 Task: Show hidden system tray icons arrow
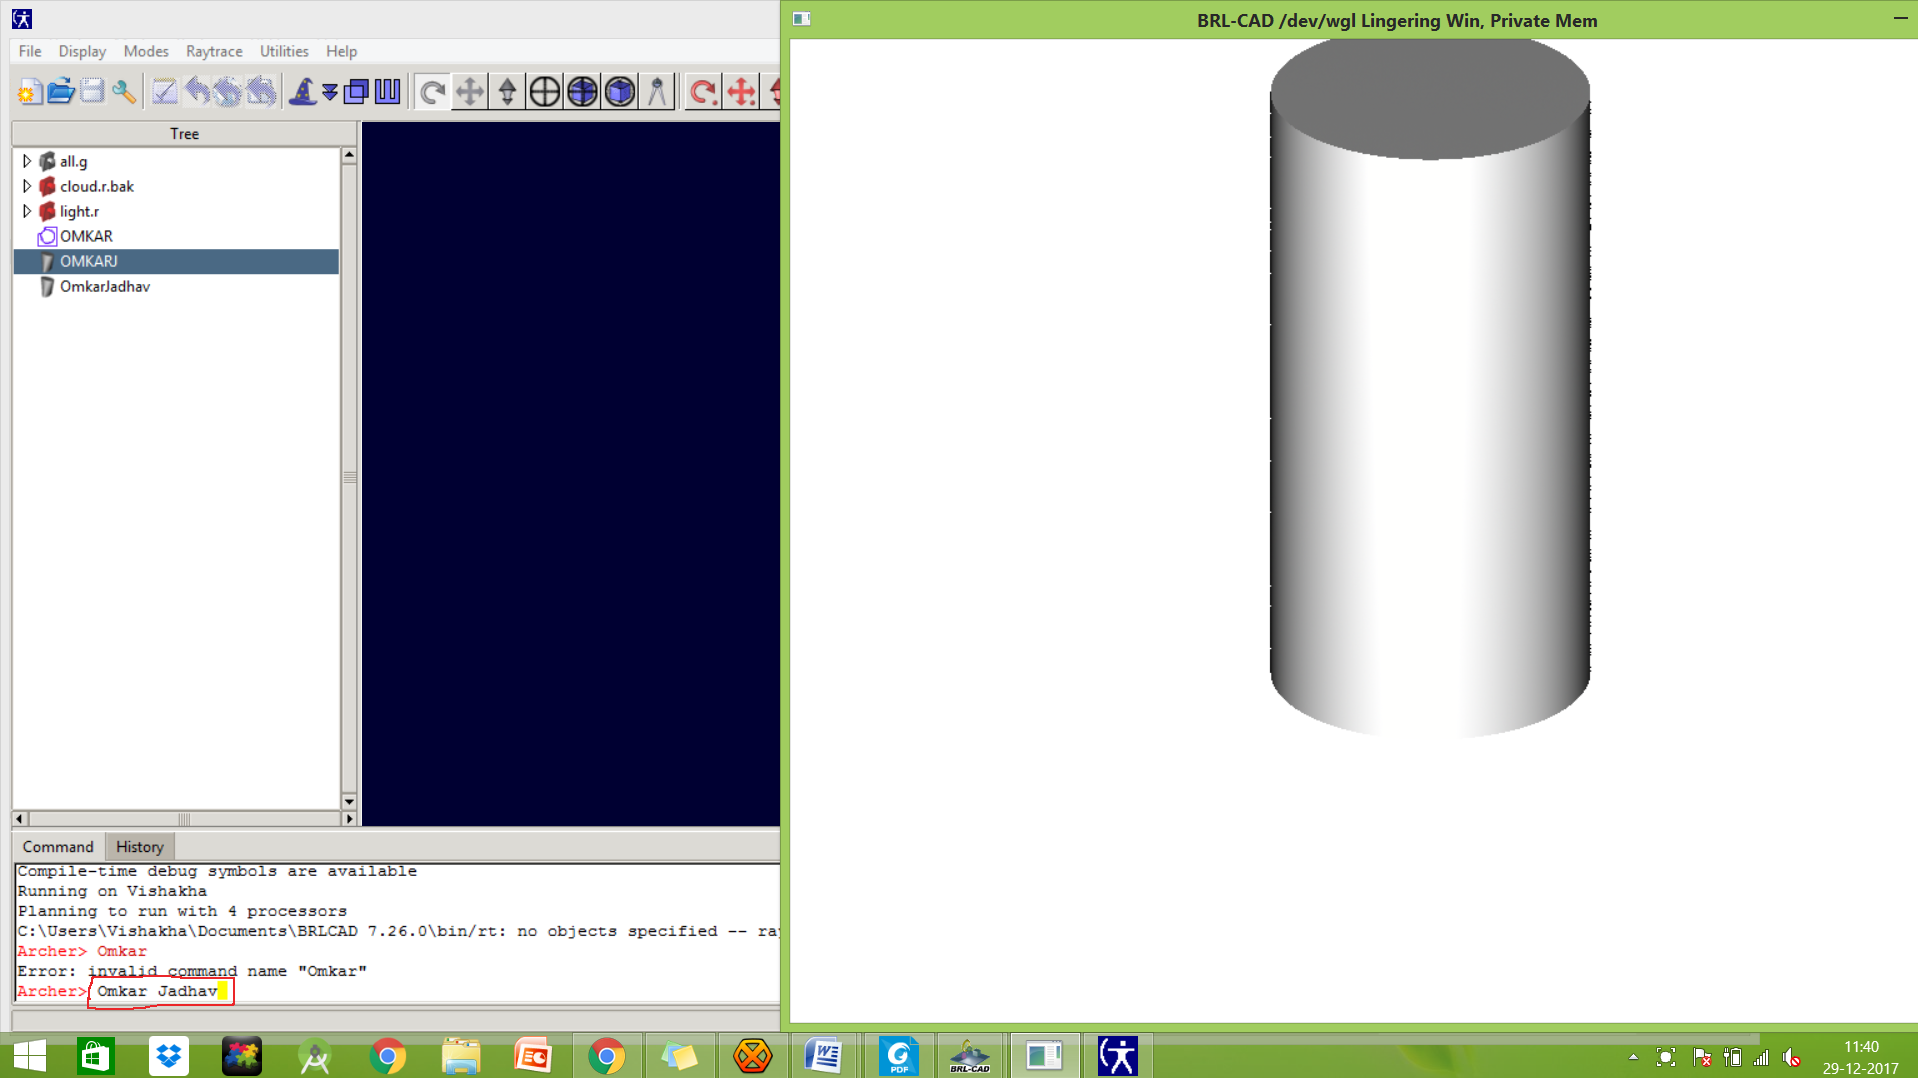tap(1633, 1057)
